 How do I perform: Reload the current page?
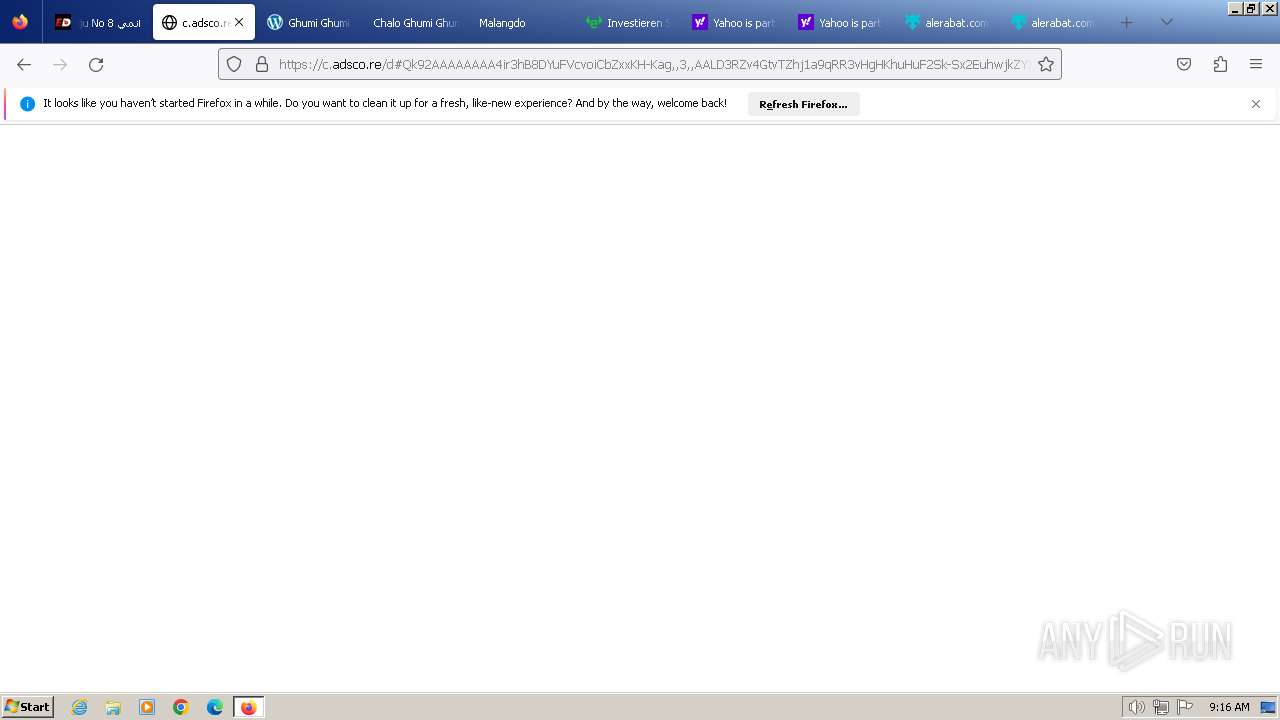tap(96, 64)
